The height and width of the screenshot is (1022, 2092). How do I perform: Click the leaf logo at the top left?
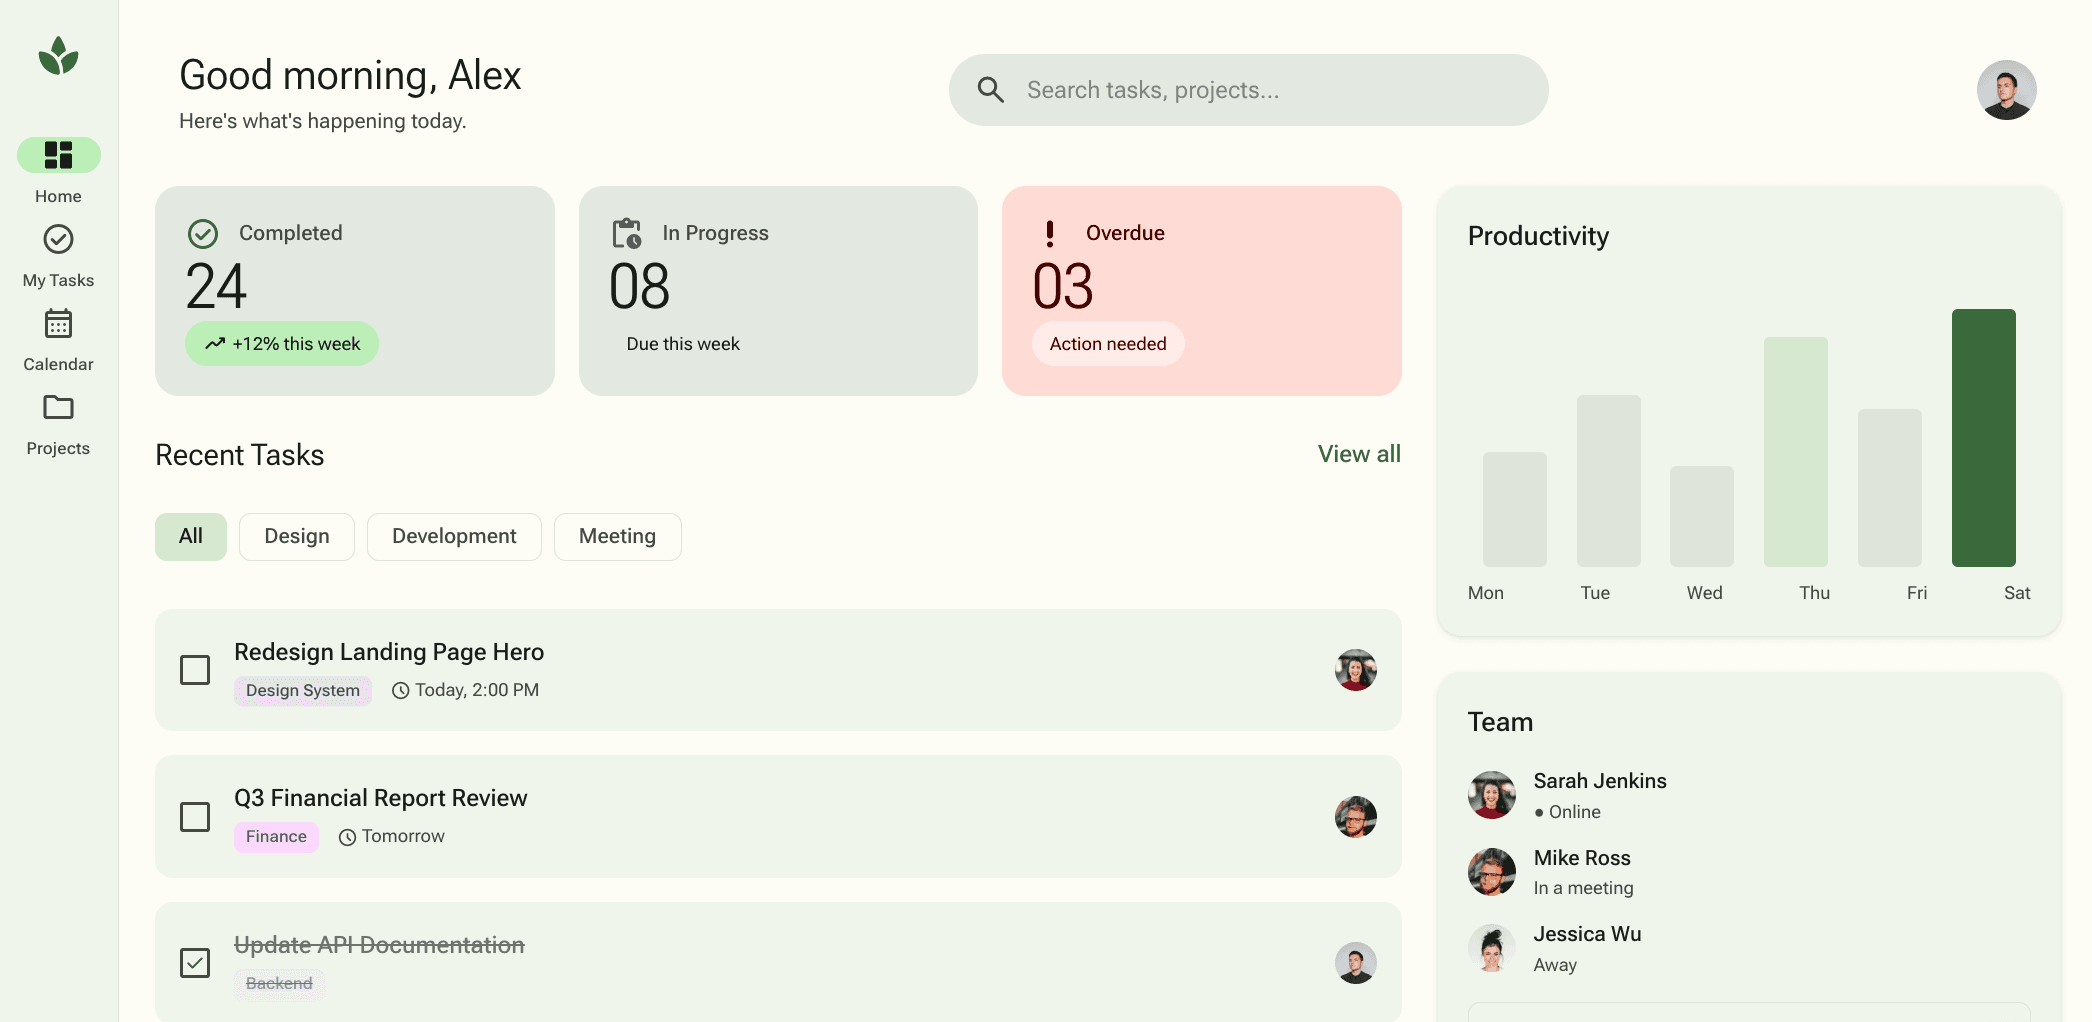[57, 57]
